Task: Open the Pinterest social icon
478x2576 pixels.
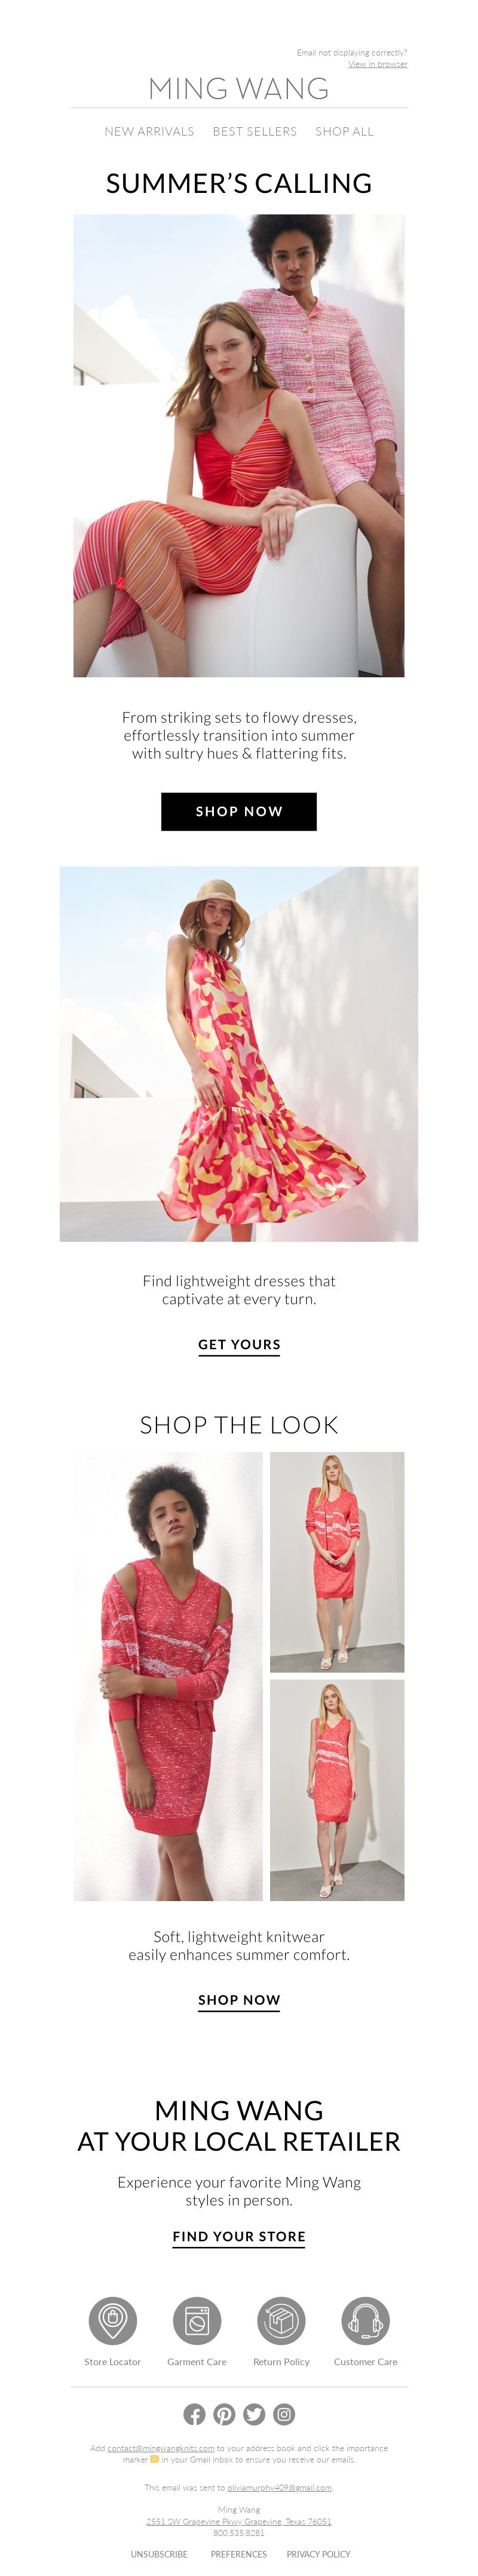Action: pos(225,2415)
